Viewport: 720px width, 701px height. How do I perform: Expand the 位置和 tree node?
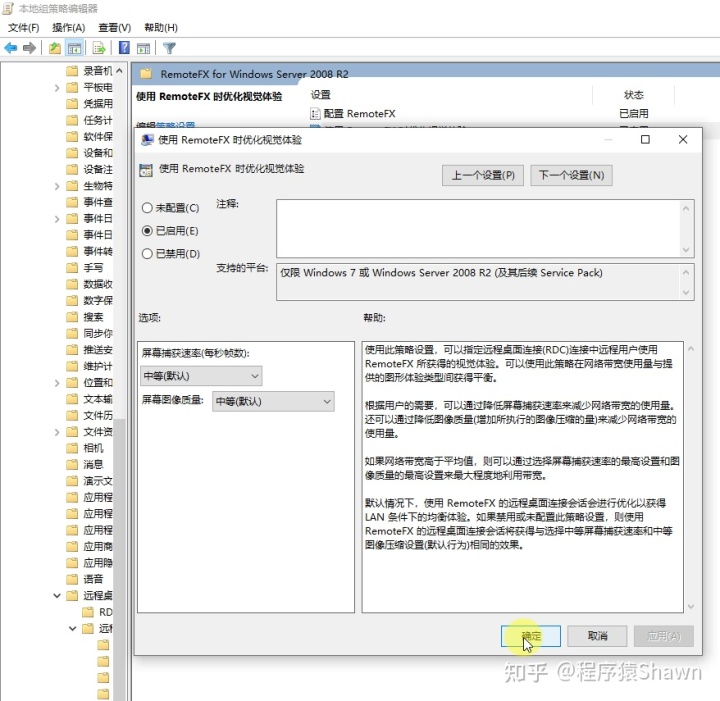tap(57, 382)
